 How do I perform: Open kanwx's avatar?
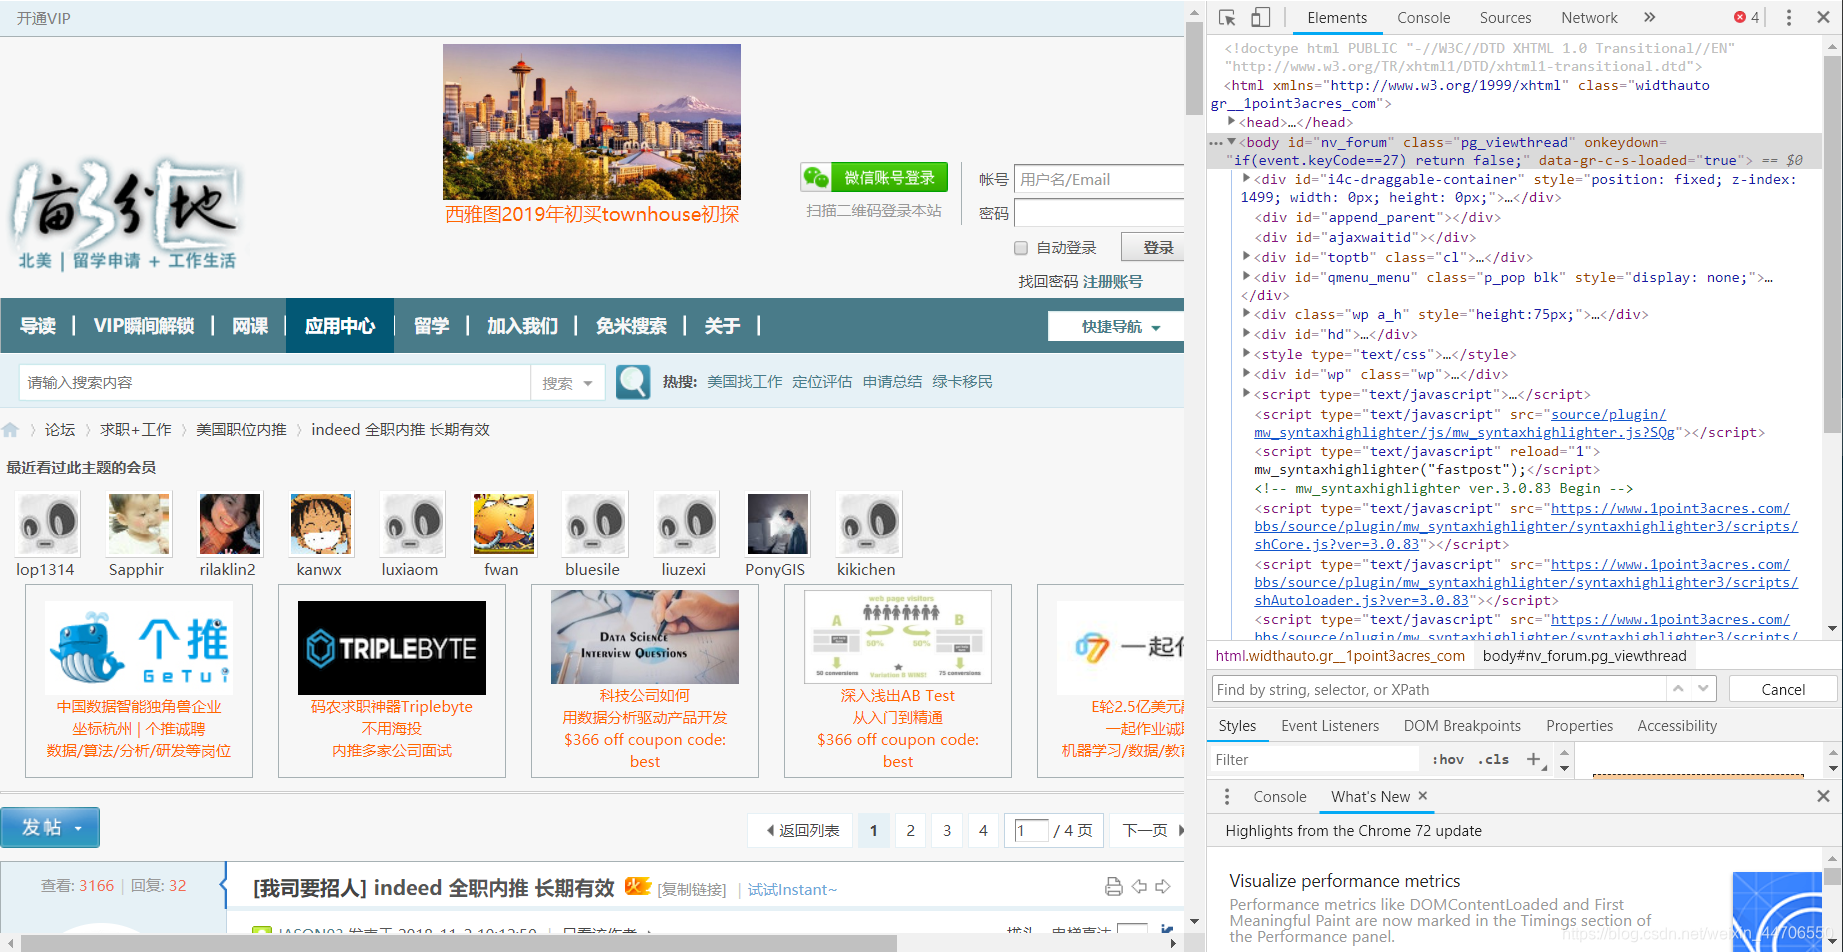tap(321, 523)
